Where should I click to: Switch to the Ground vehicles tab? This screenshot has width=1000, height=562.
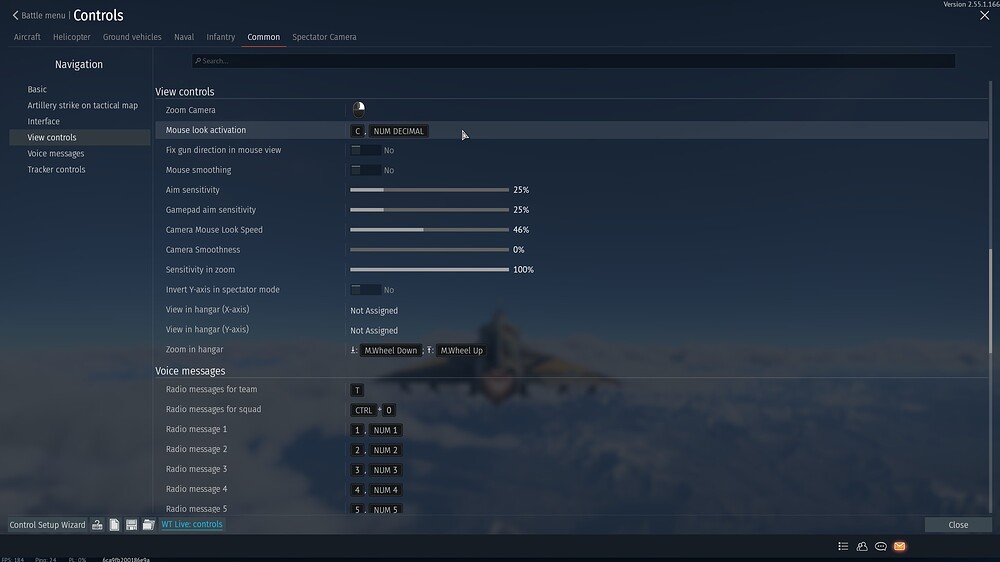132,37
